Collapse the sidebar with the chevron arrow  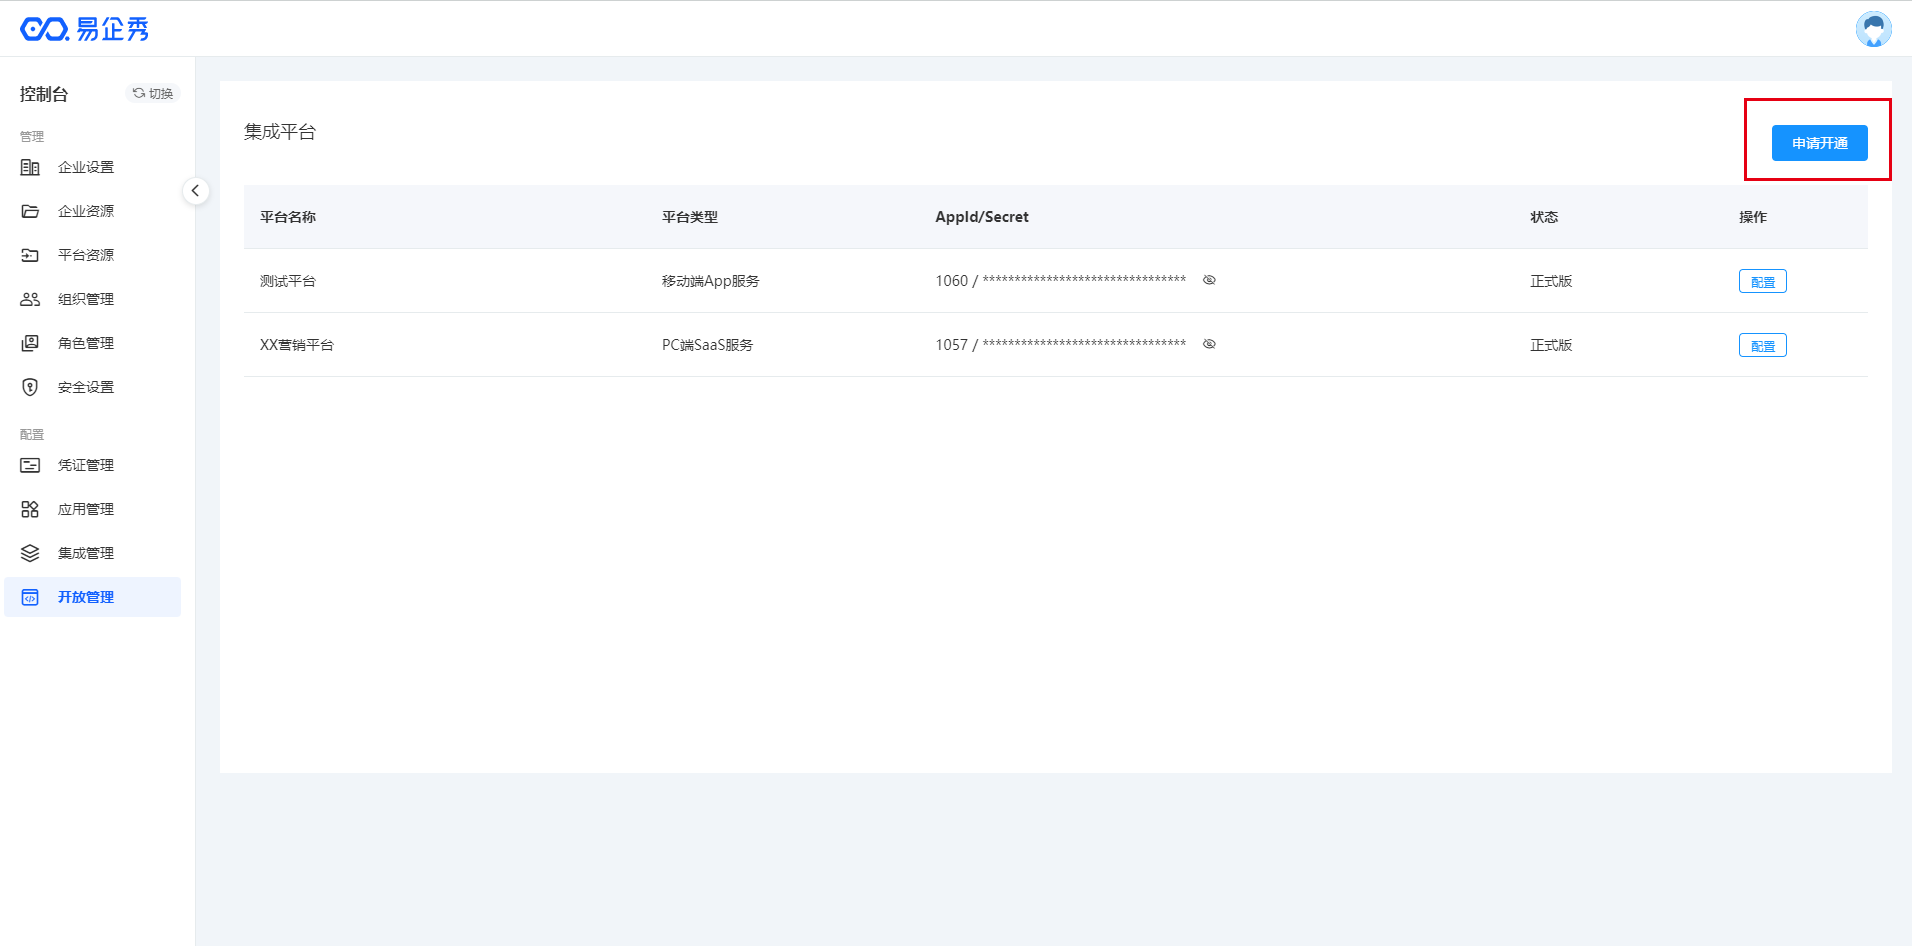pyautogui.click(x=196, y=190)
